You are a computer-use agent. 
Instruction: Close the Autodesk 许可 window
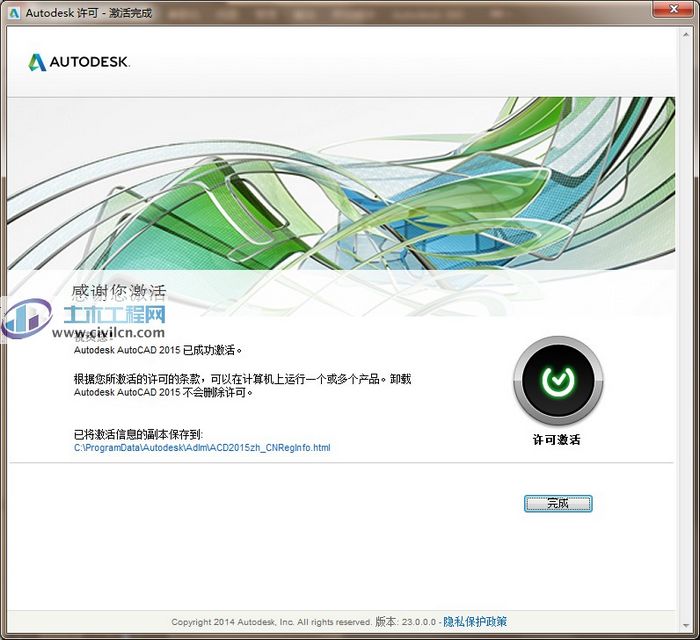[674, 9]
